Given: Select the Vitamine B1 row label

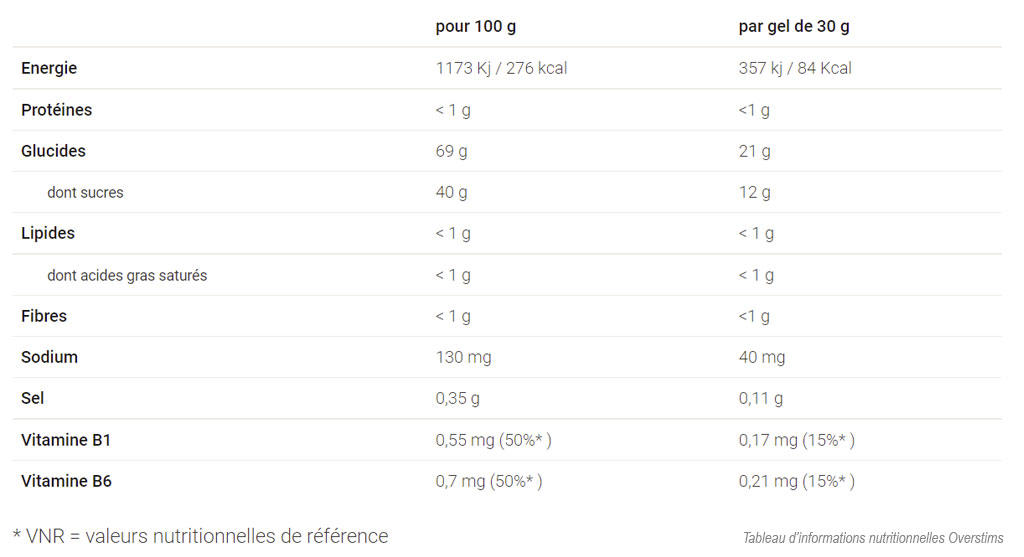Looking at the screenshot, I should [65, 440].
